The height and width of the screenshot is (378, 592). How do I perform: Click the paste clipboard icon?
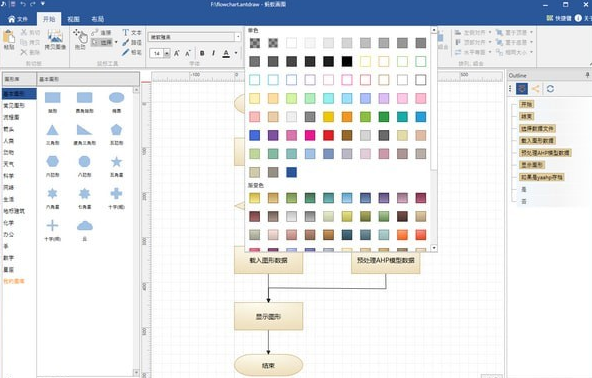click(x=9, y=39)
